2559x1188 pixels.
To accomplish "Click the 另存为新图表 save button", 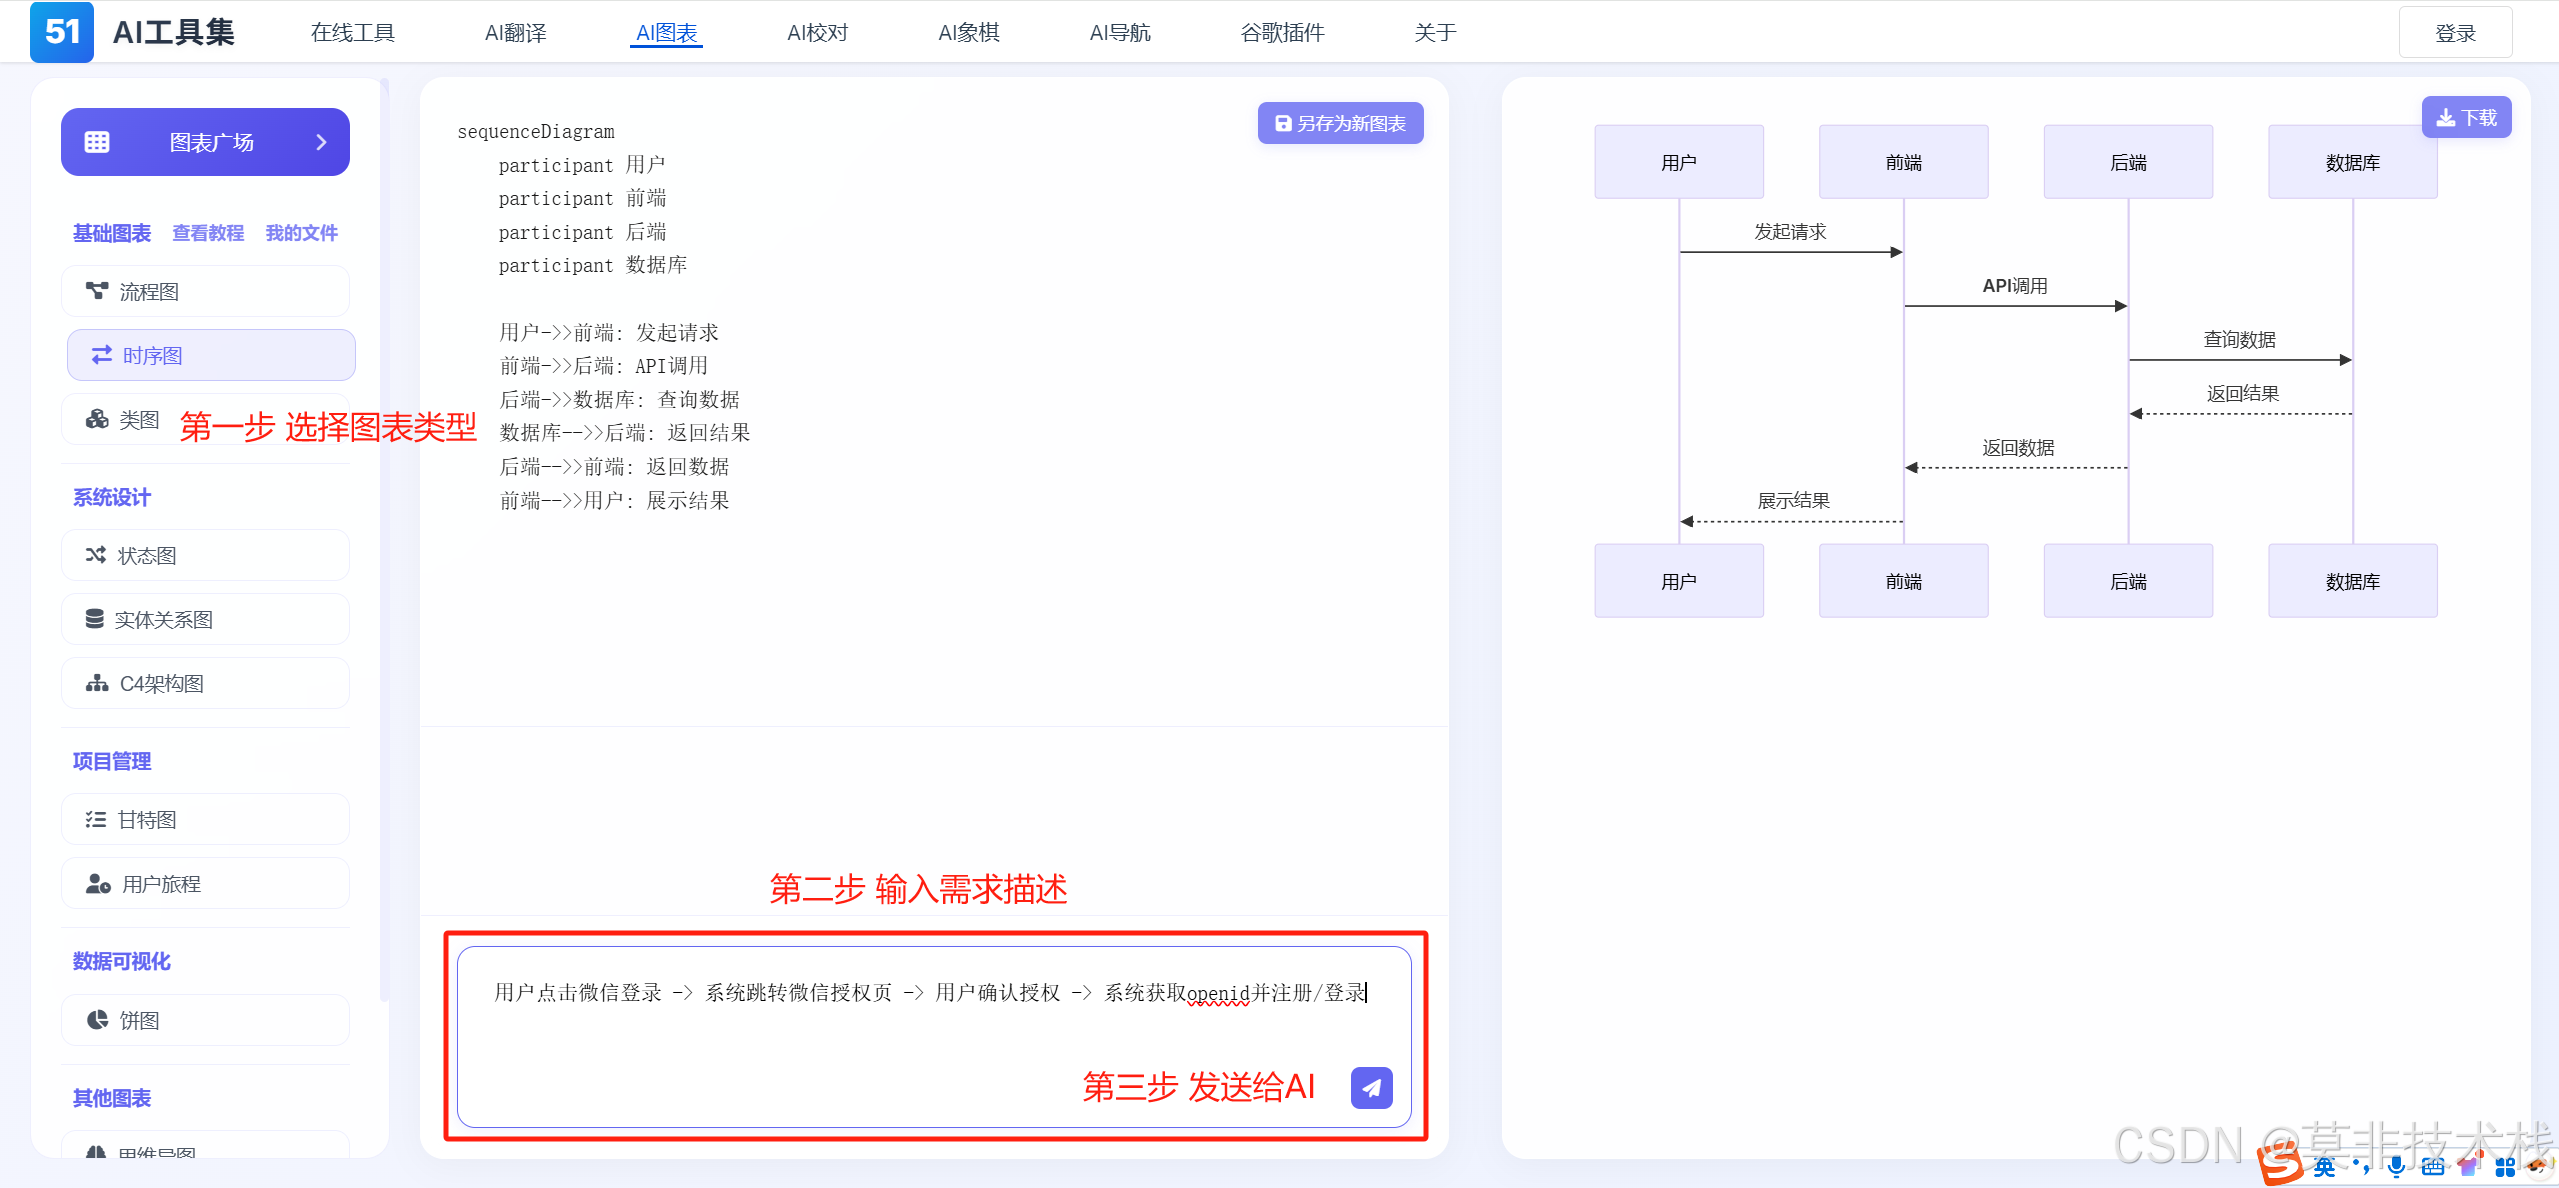I will tap(1340, 123).
